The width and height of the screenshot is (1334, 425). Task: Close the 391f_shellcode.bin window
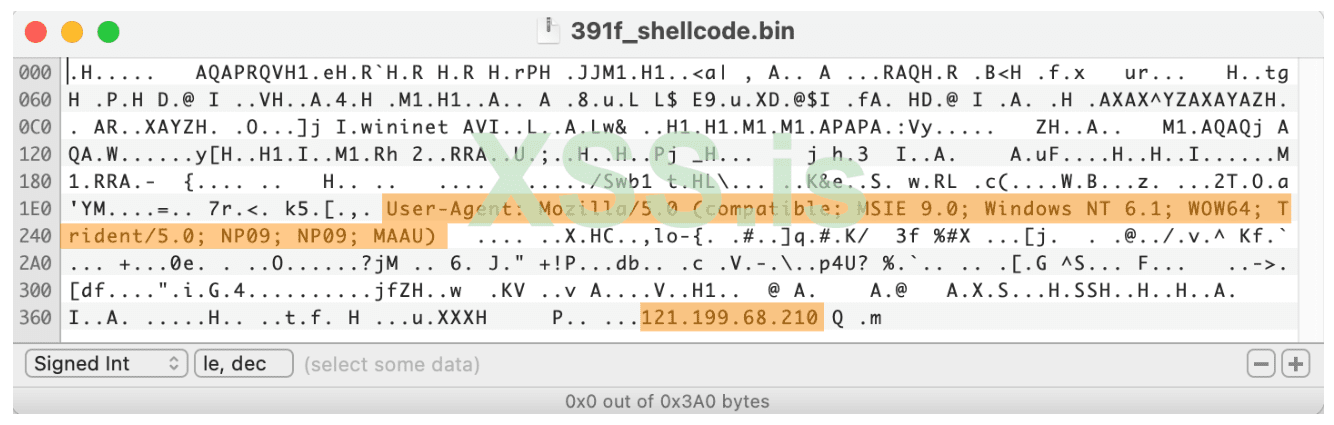(36, 32)
